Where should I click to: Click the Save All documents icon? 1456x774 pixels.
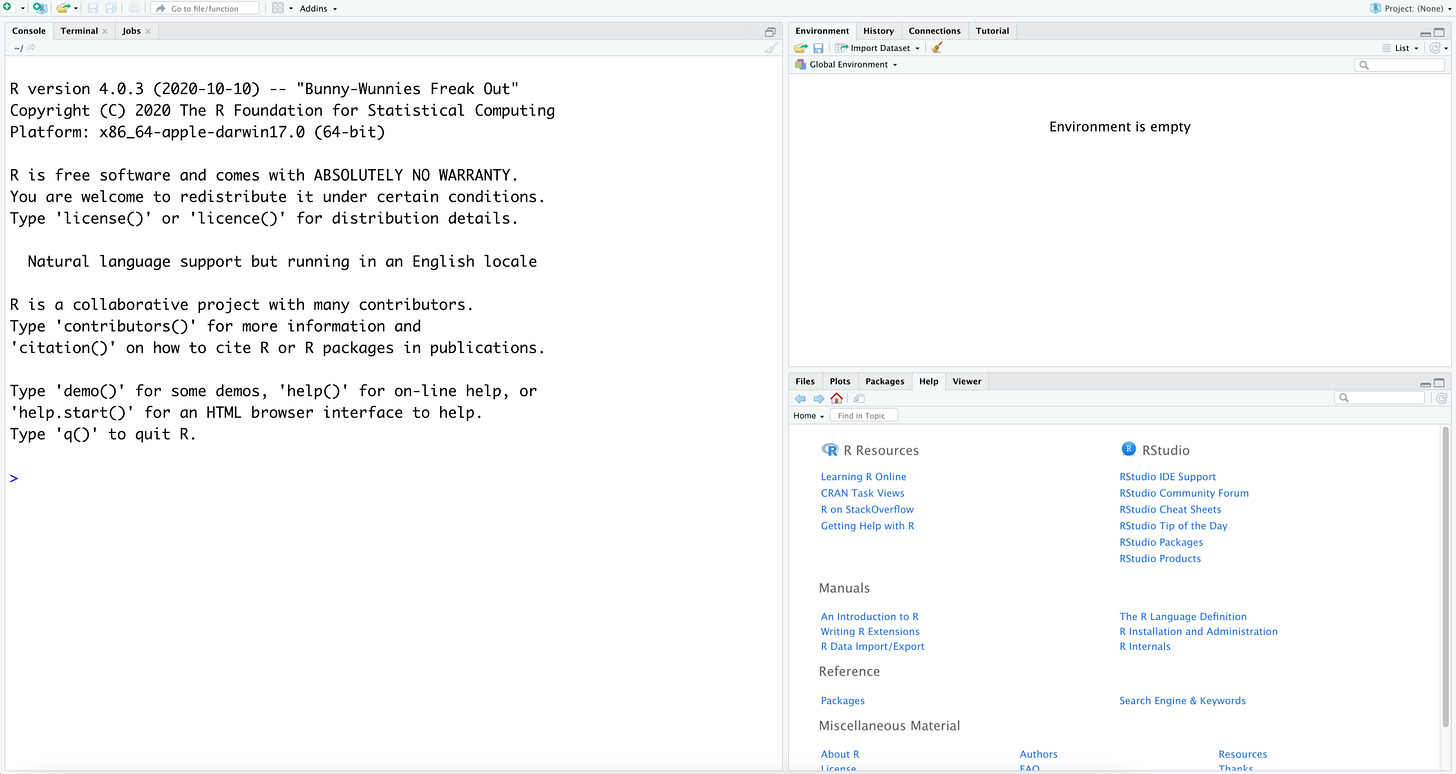click(111, 8)
